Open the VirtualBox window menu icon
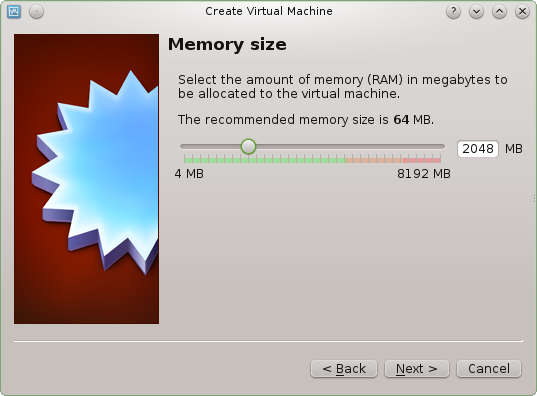 (14, 12)
